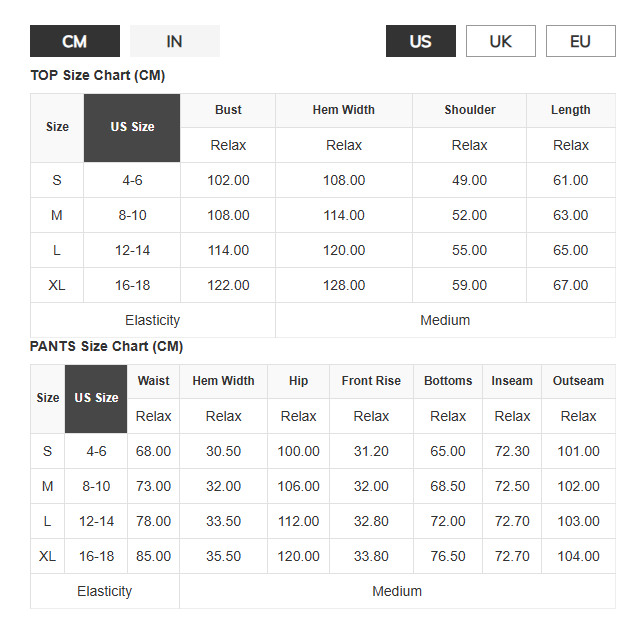Click PANTS chart Outseam column header
The image size is (639, 632).
578,381
